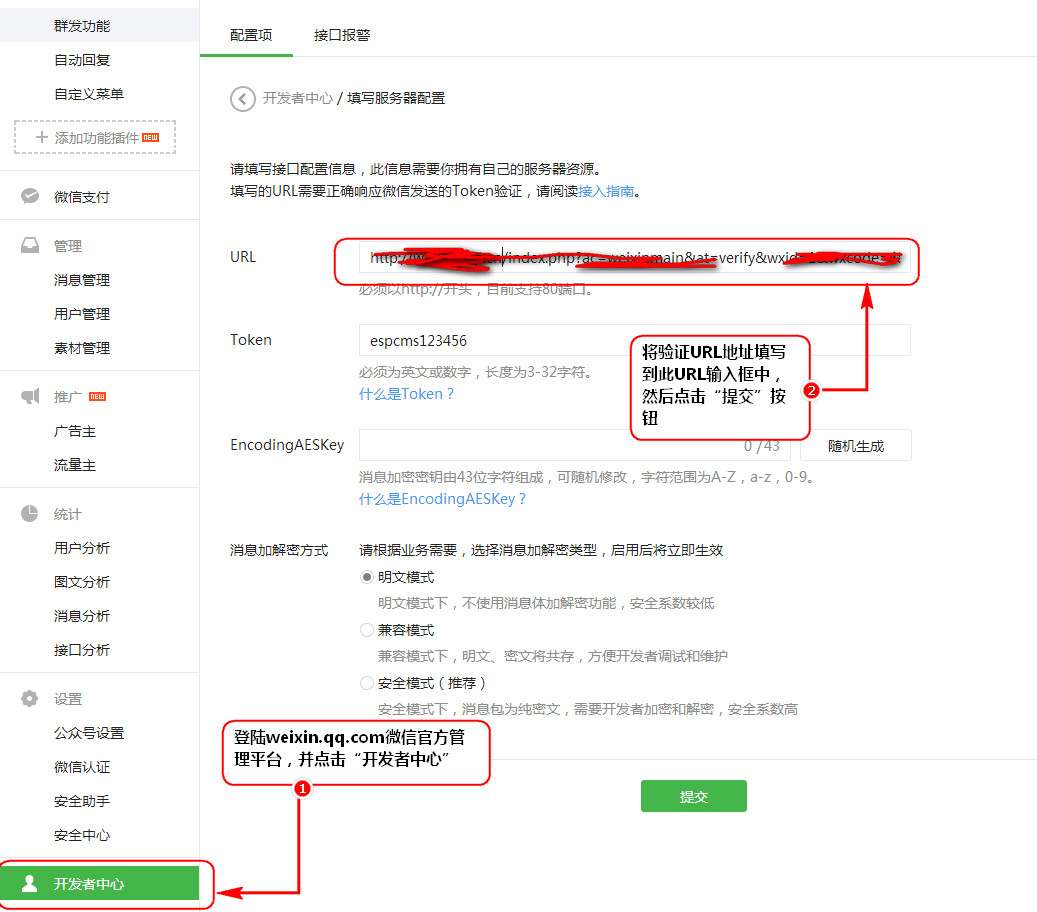
Task: Click the back arrow circle icon
Action: tap(242, 98)
